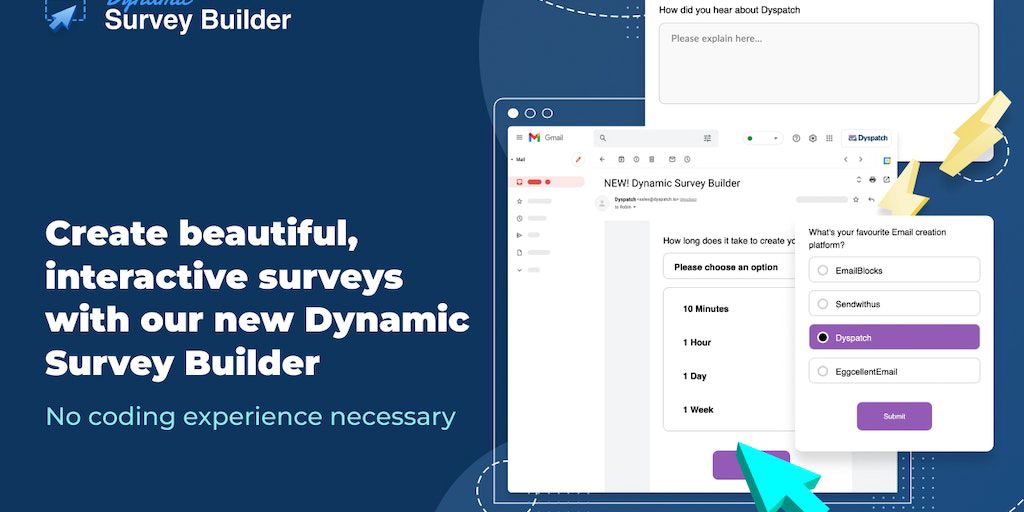Go back using the left arrow
The height and width of the screenshot is (512, 1024).
point(602,159)
